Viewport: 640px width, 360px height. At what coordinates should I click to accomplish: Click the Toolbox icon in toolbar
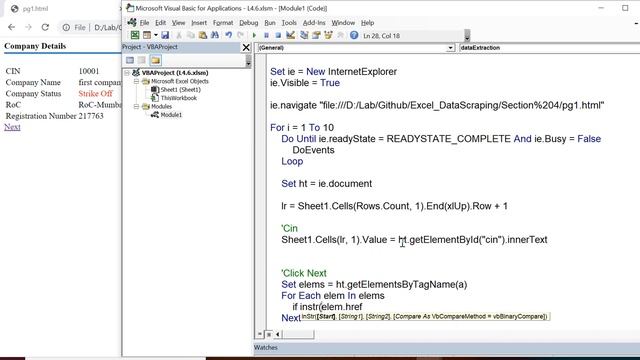pyautogui.click(x=340, y=36)
